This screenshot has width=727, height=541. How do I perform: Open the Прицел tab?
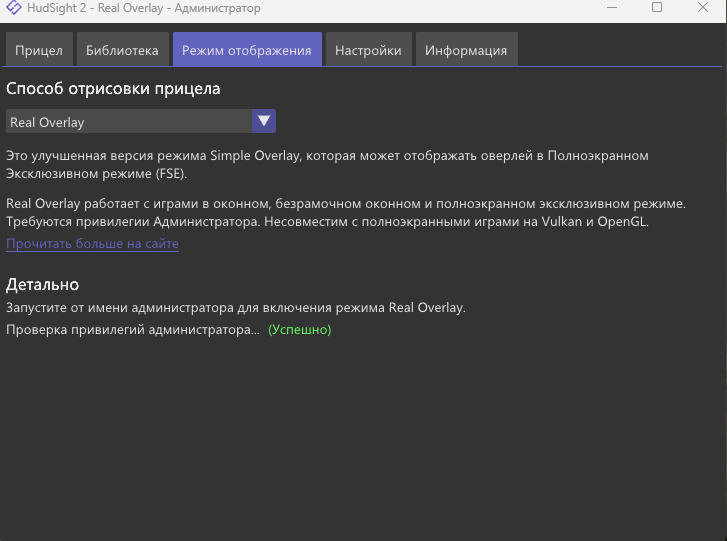[39, 49]
